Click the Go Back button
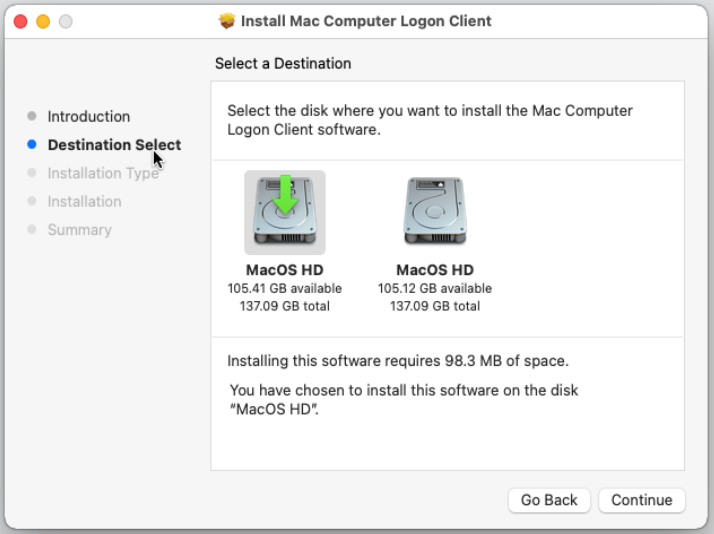Screen dimensions: 714x534 tap(549, 500)
